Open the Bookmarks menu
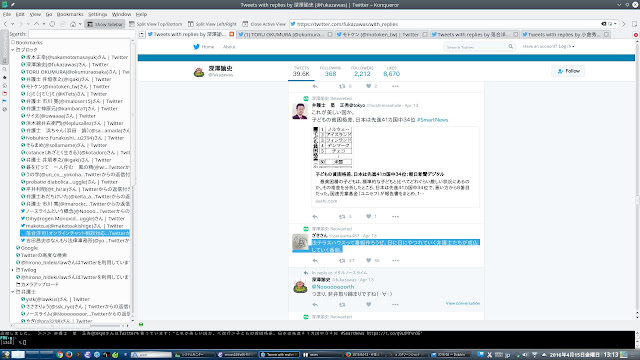 pyautogui.click(x=70, y=14)
